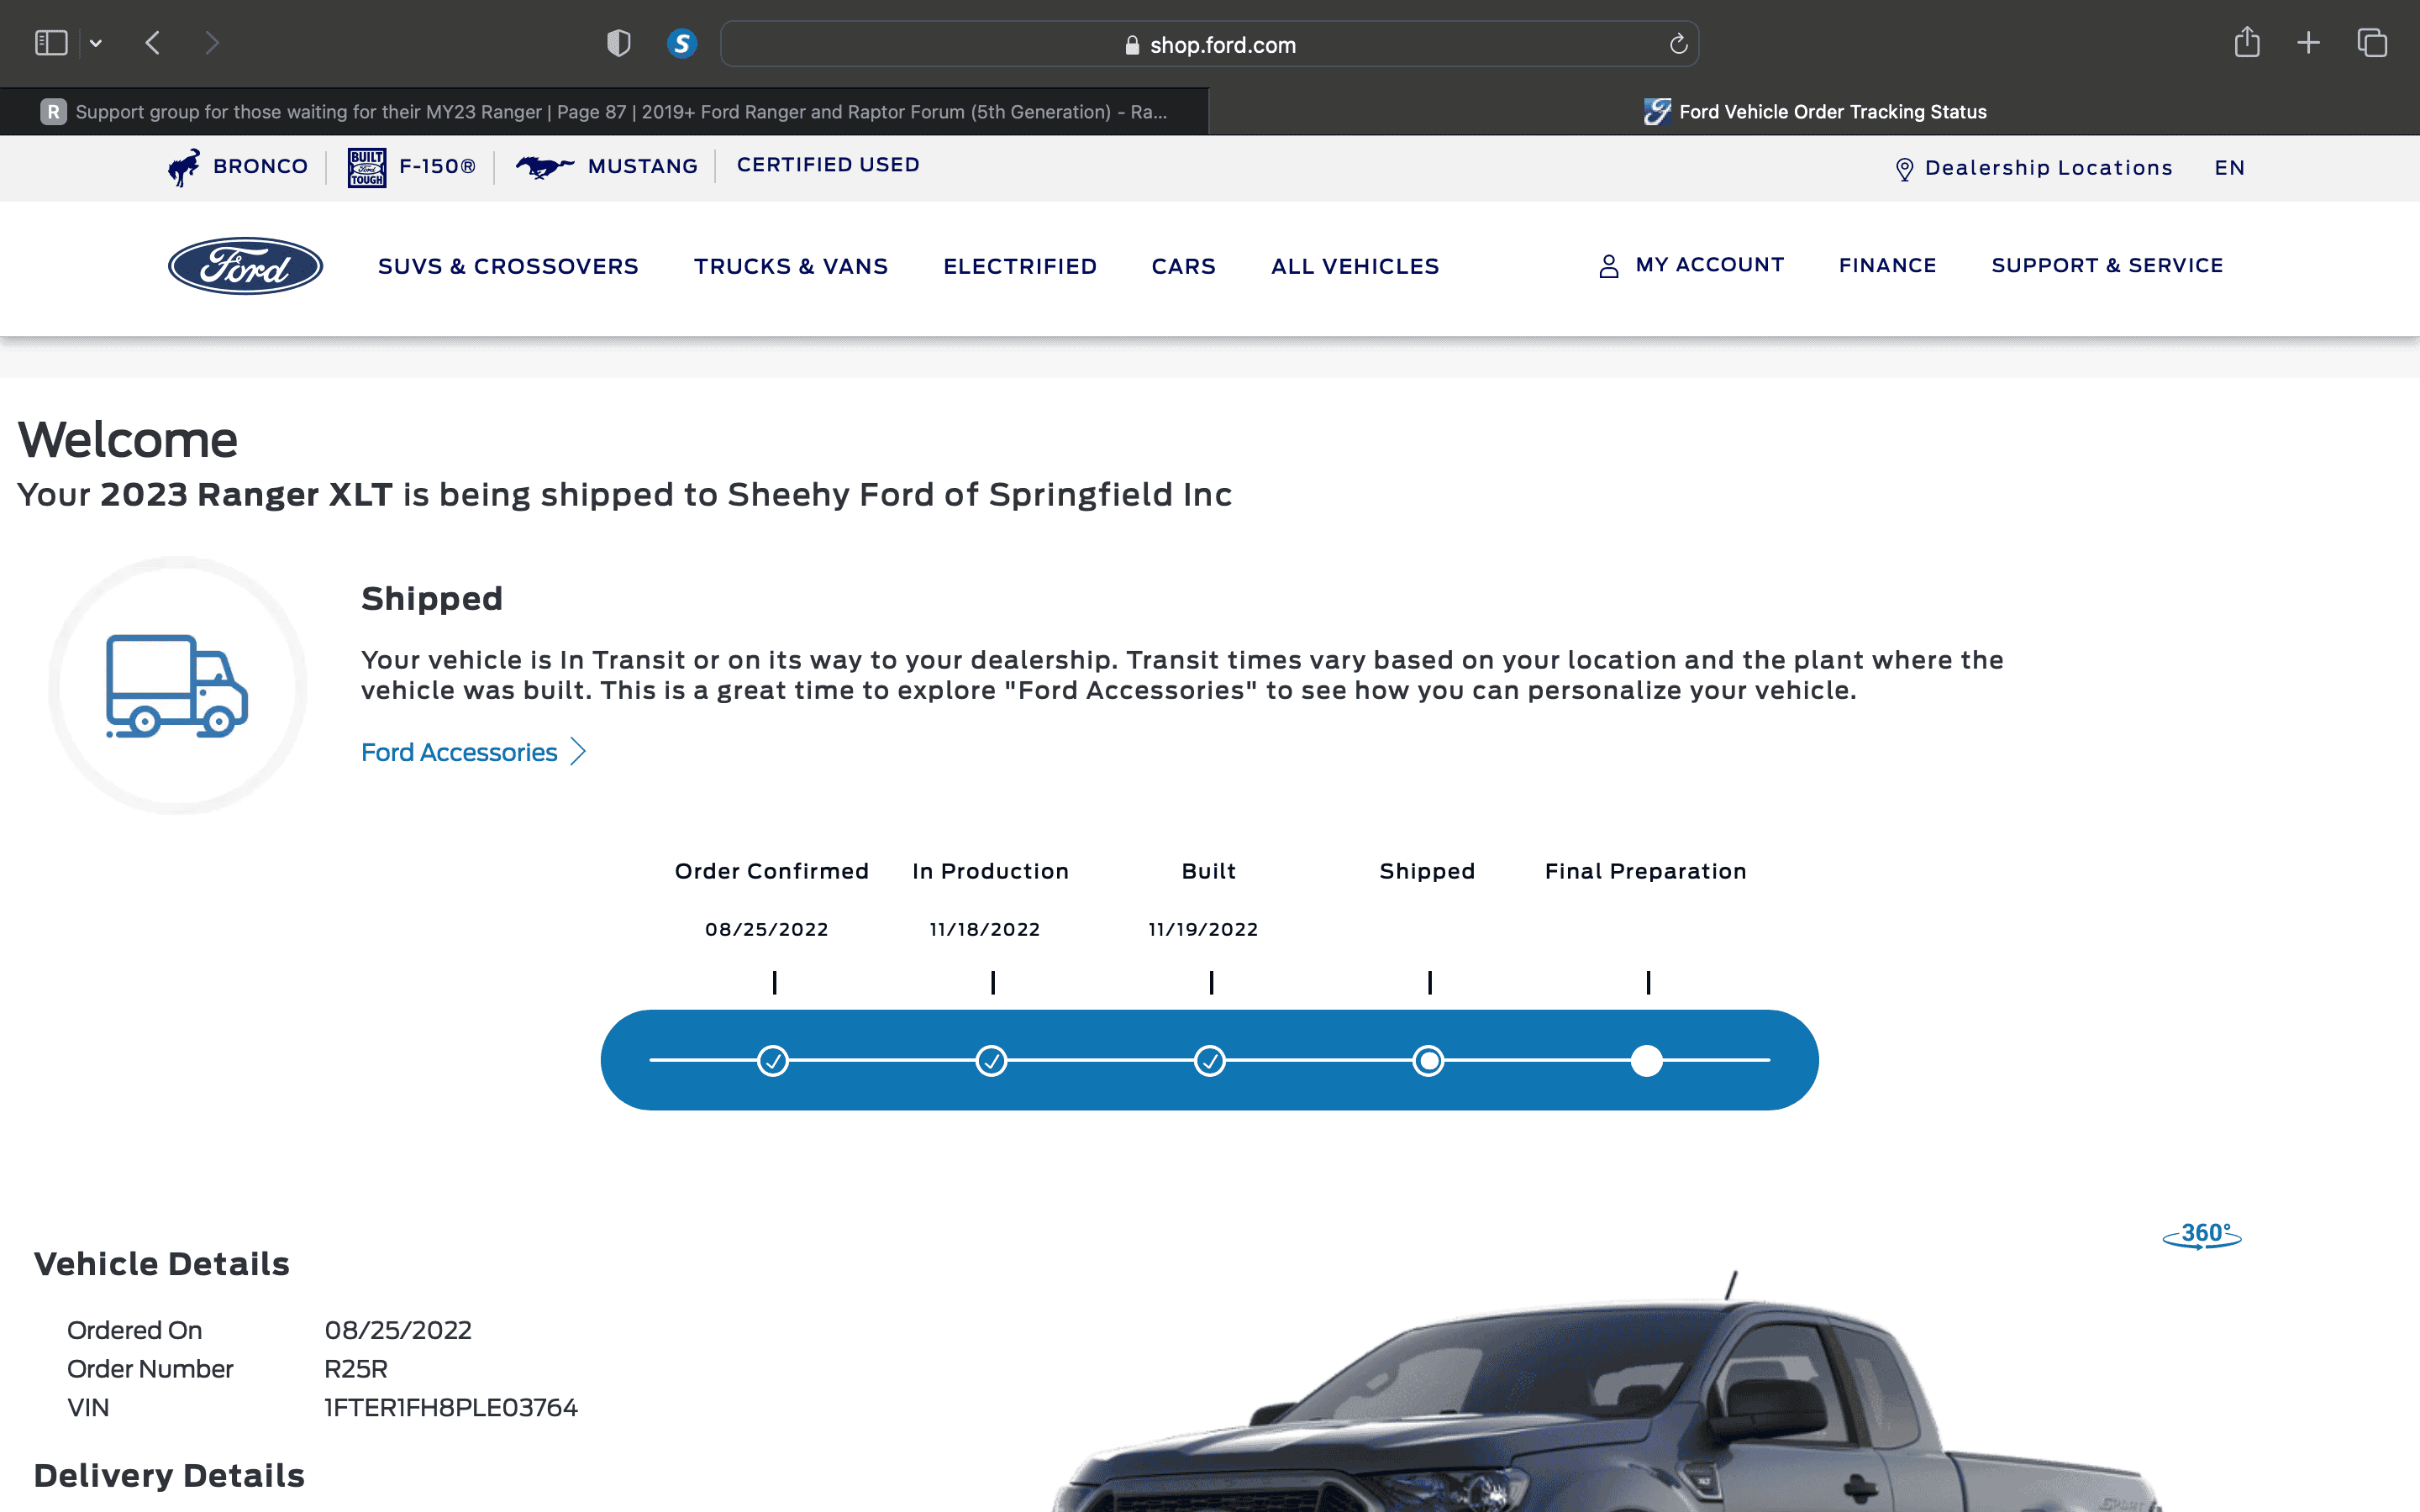The height and width of the screenshot is (1512, 2420).
Task: Open My Account
Action: click(x=1691, y=265)
